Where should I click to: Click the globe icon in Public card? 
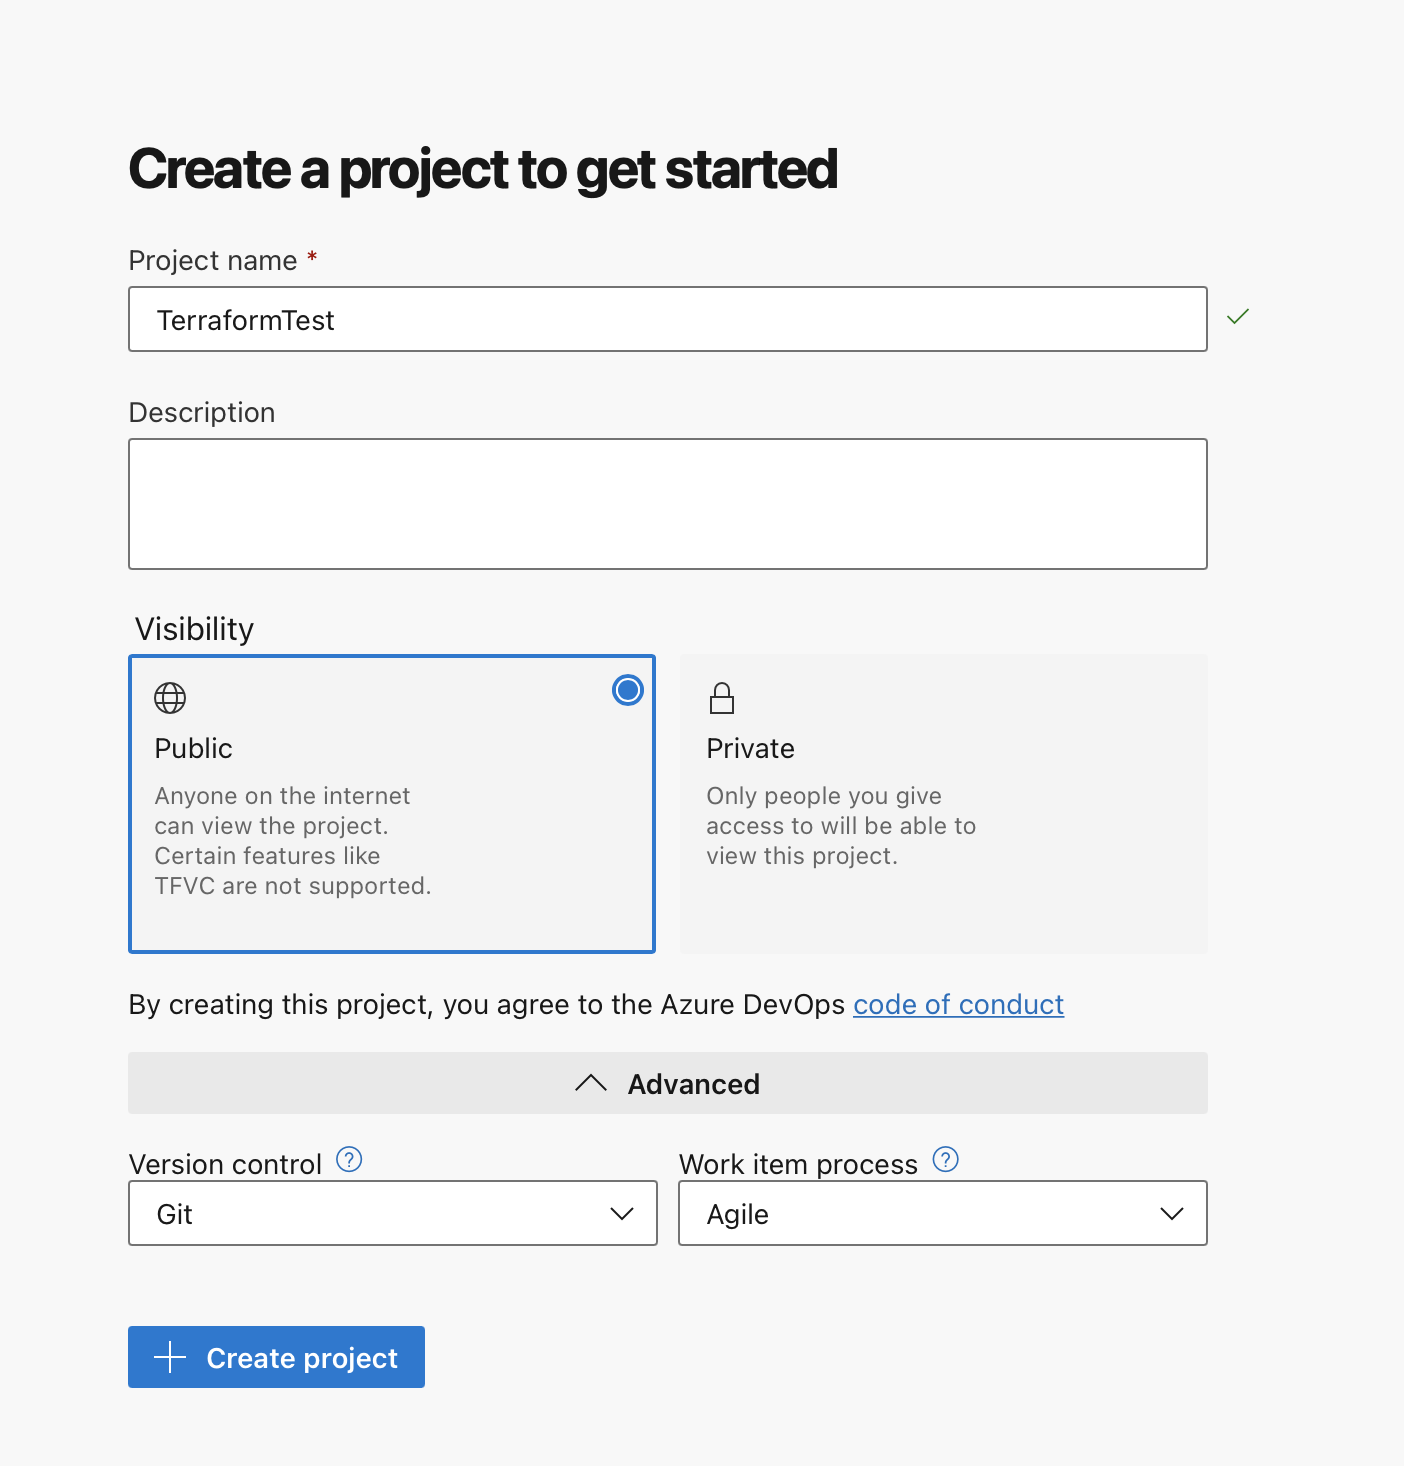click(x=170, y=698)
